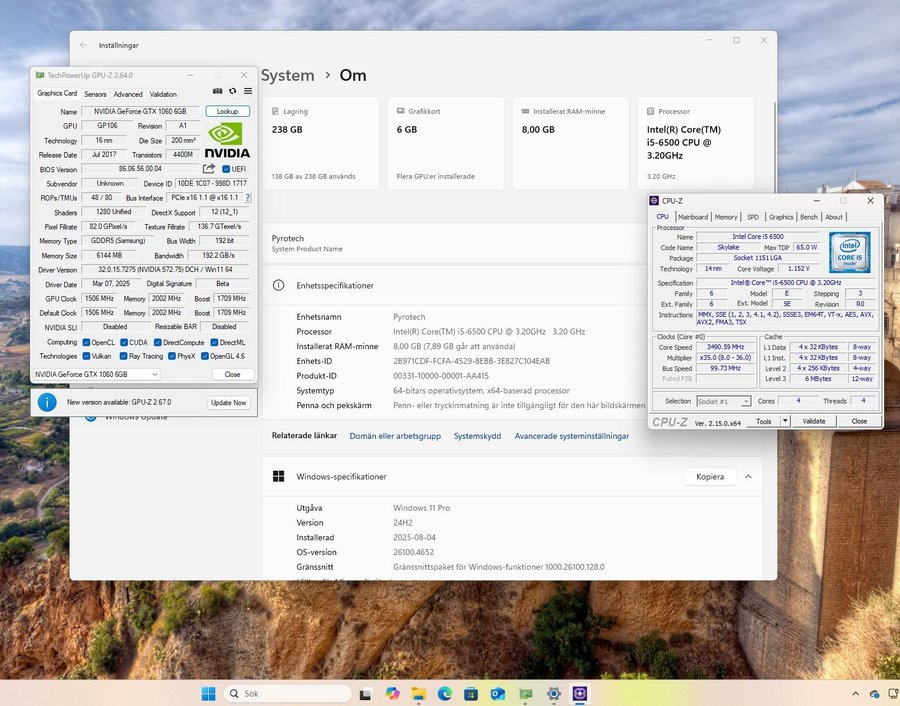Open the Graphics tab in CPU-Z
900x706 pixels.
[x=781, y=217]
